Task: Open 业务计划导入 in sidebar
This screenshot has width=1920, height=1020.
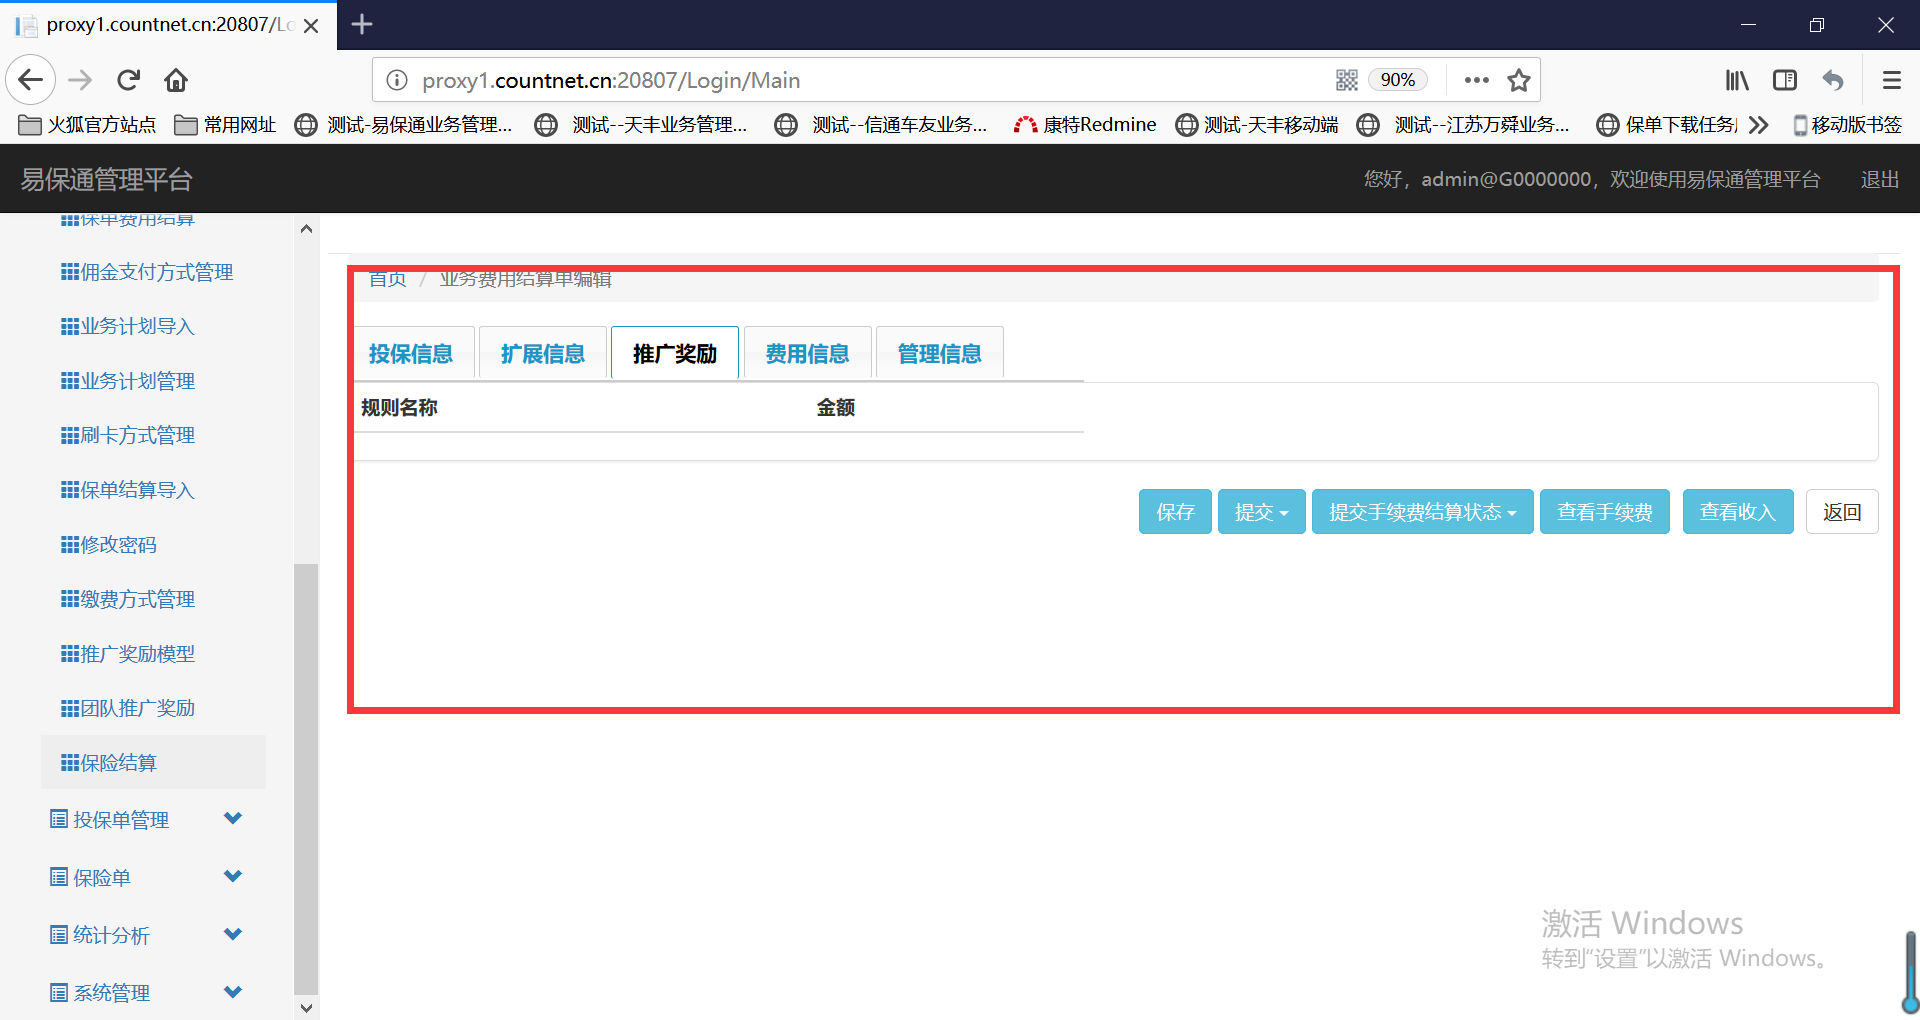Action: tap(128, 326)
